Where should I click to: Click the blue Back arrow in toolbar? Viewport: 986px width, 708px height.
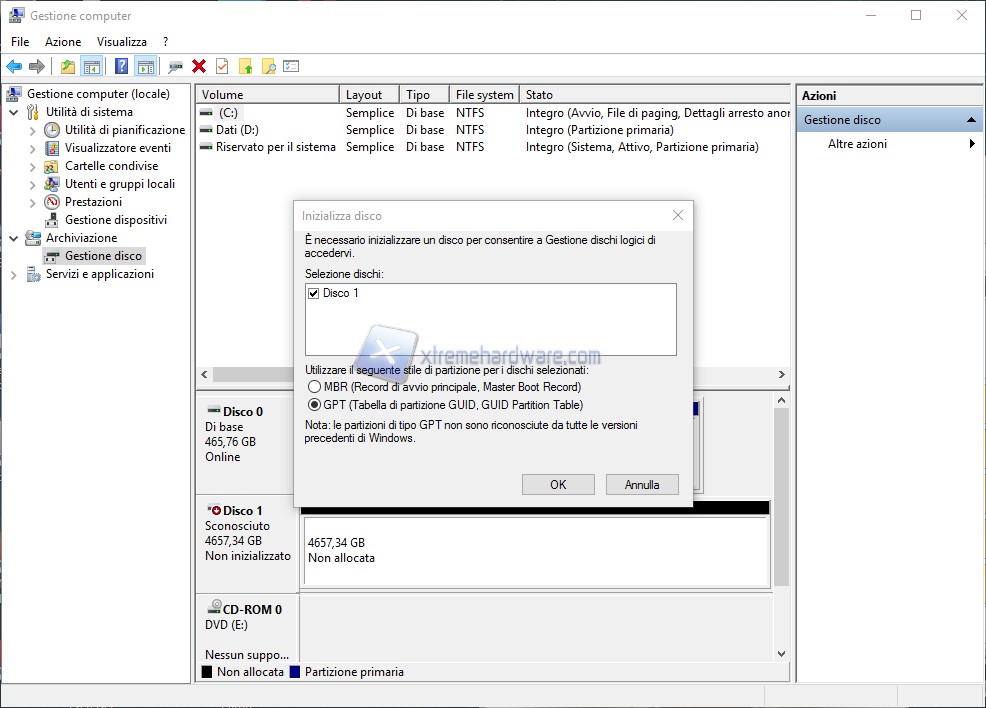[14, 66]
